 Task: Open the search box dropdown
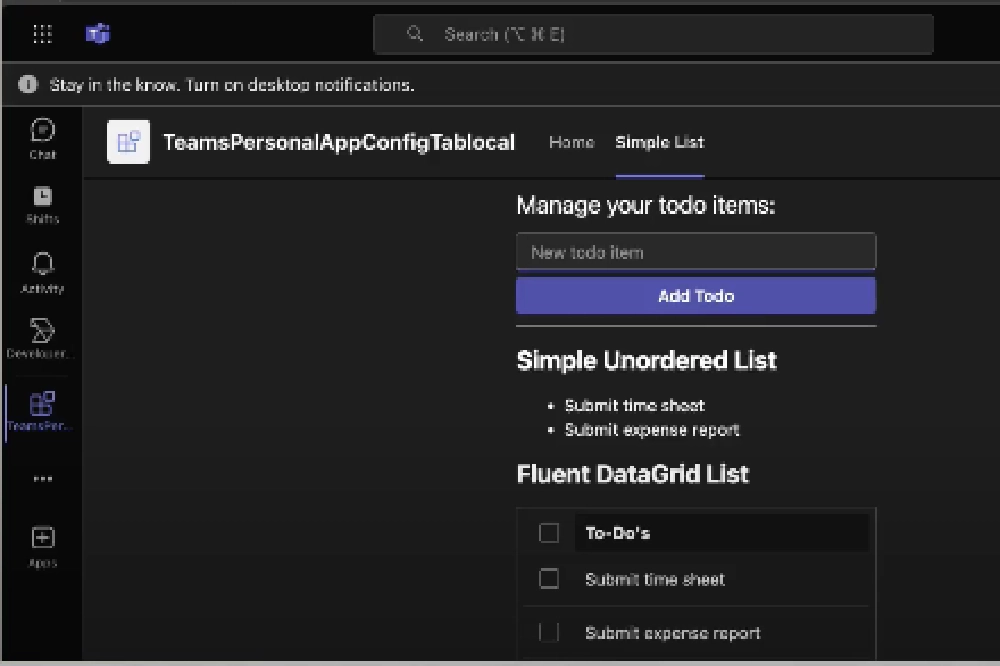[x=654, y=33]
